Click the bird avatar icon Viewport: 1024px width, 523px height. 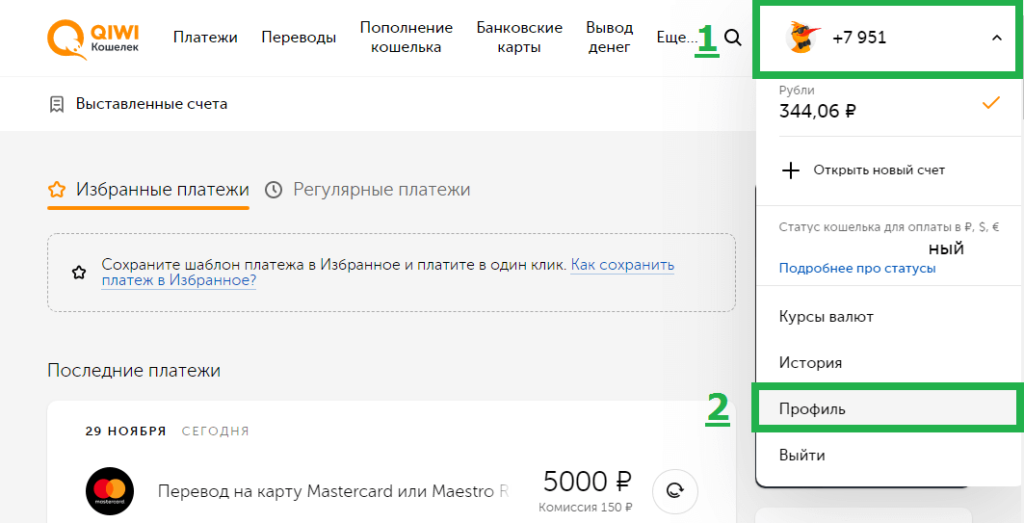801,38
